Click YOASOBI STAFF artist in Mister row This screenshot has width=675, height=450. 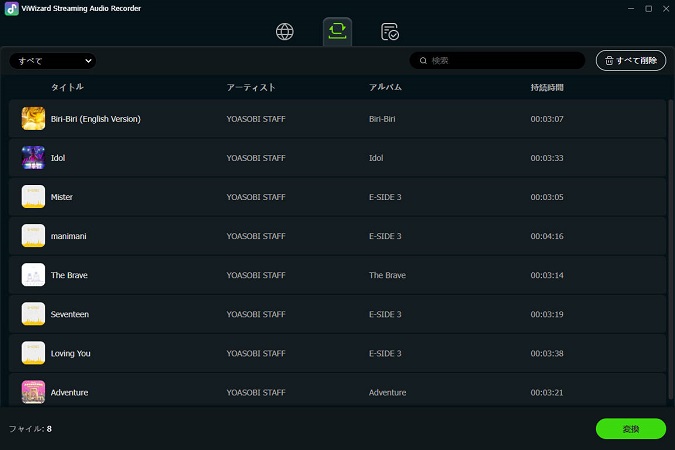pyautogui.click(x=256, y=197)
